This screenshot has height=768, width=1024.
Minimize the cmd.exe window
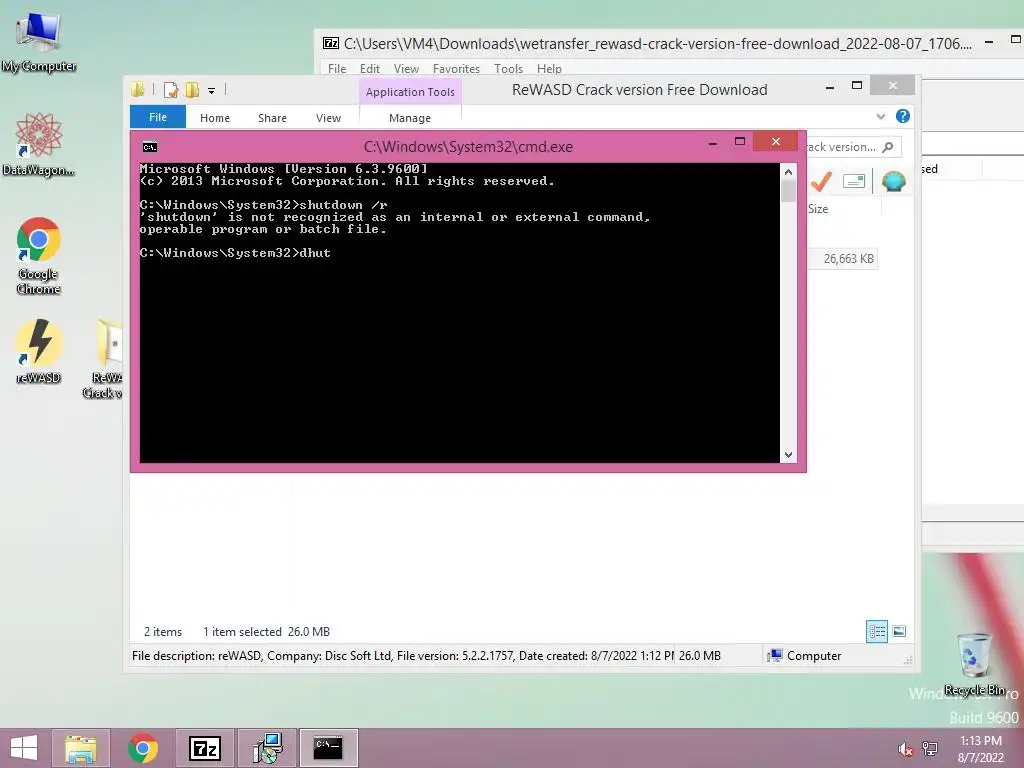(x=712, y=142)
